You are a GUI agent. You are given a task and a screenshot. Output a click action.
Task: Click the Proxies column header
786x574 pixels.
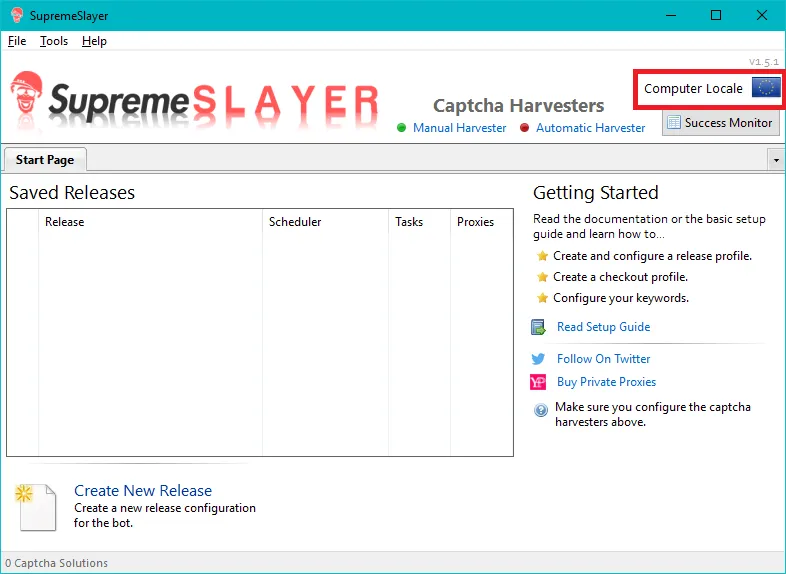click(x=482, y=222)
